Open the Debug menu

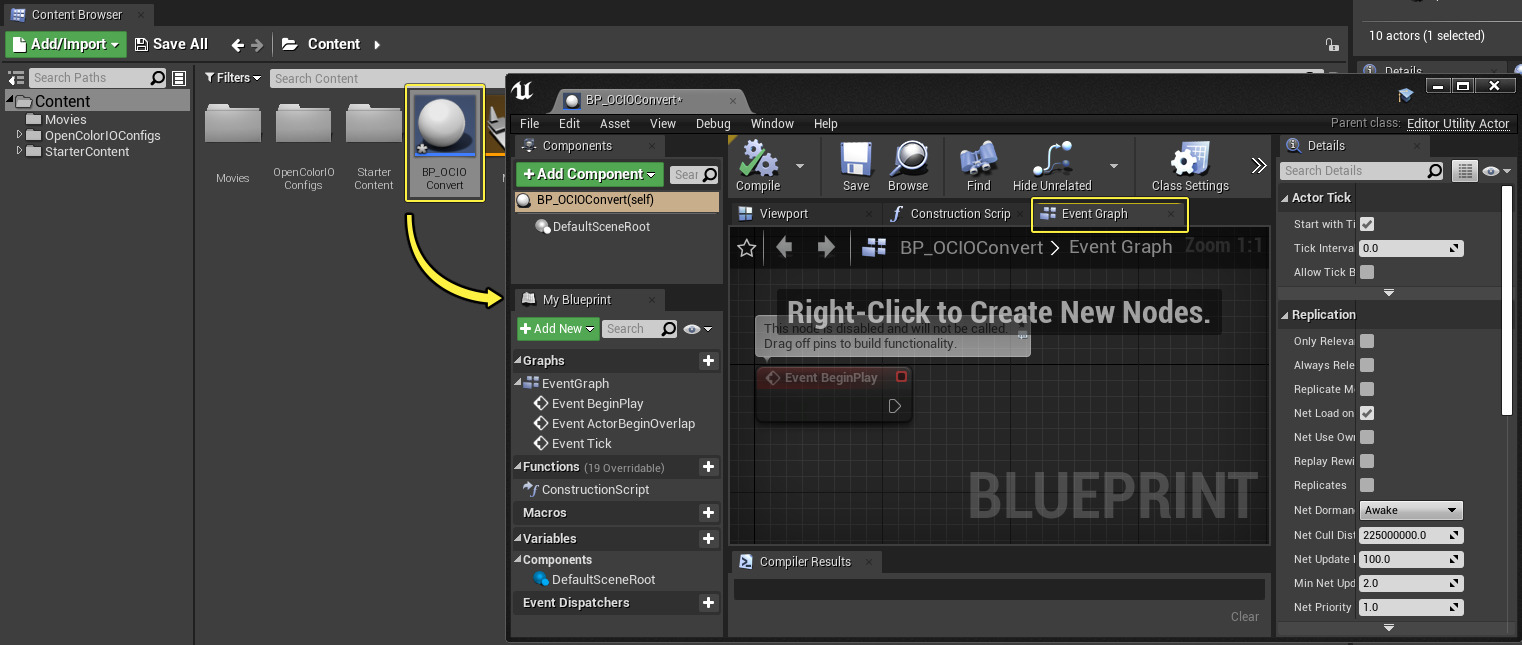(x=713, y=124)
